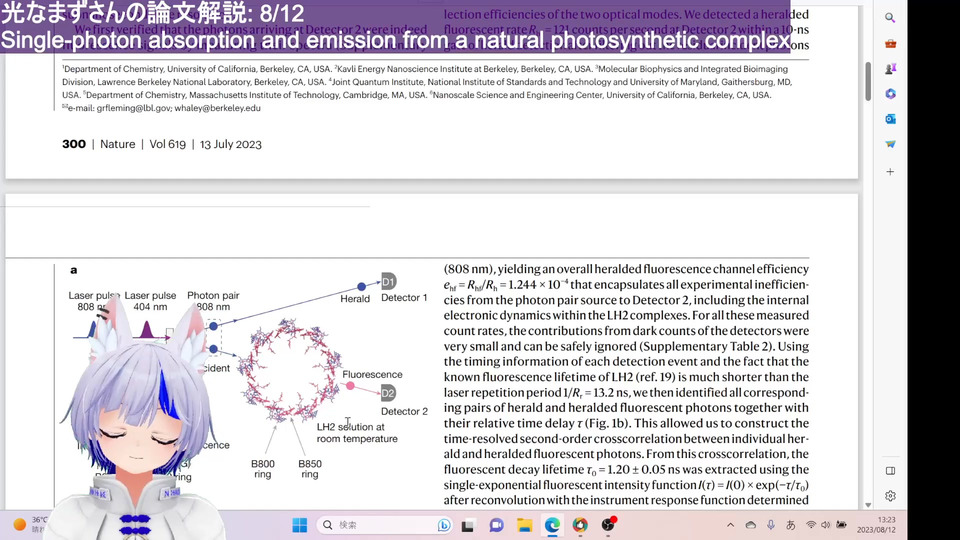
Task: Click the 'ref. 19' citation
Action: [x=656, y=377]
